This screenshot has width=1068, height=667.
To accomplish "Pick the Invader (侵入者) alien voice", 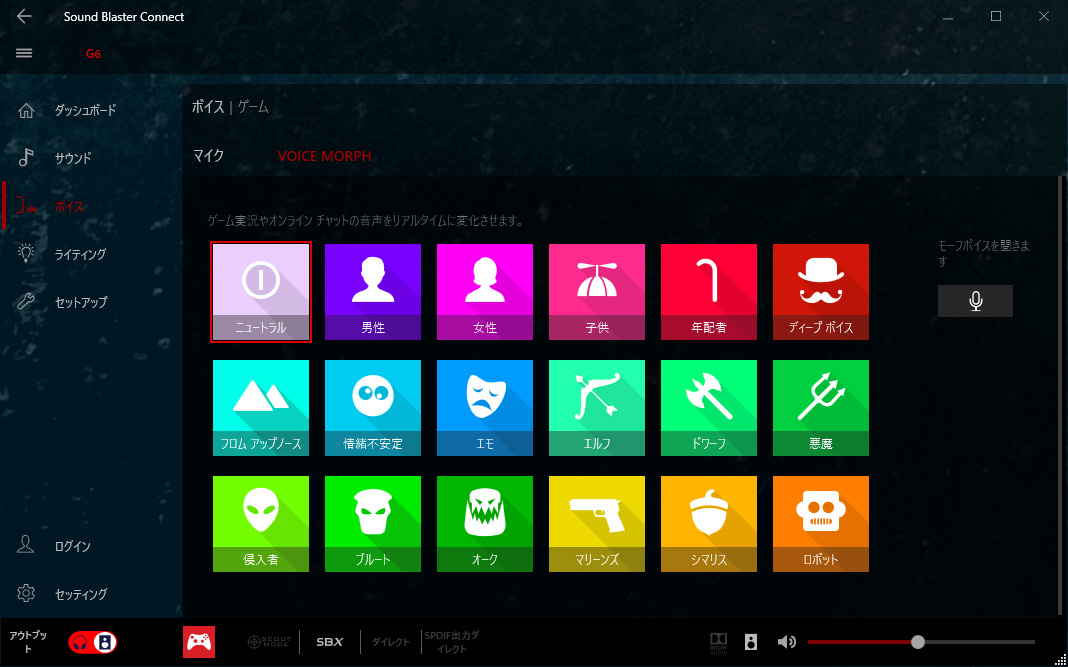I will tap(260, 523).
